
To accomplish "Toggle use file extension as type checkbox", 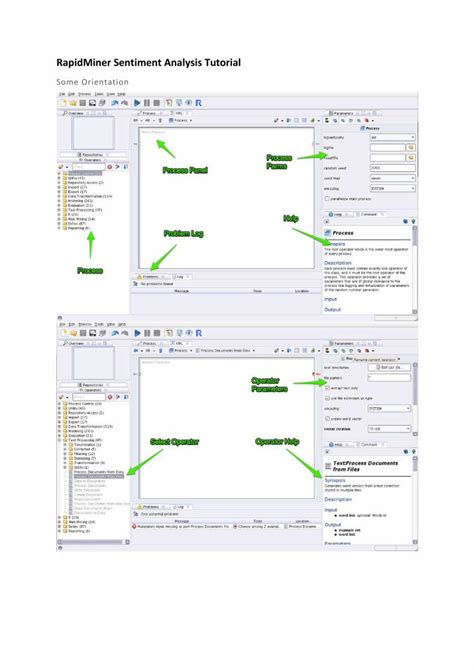I will coord(327,398).
